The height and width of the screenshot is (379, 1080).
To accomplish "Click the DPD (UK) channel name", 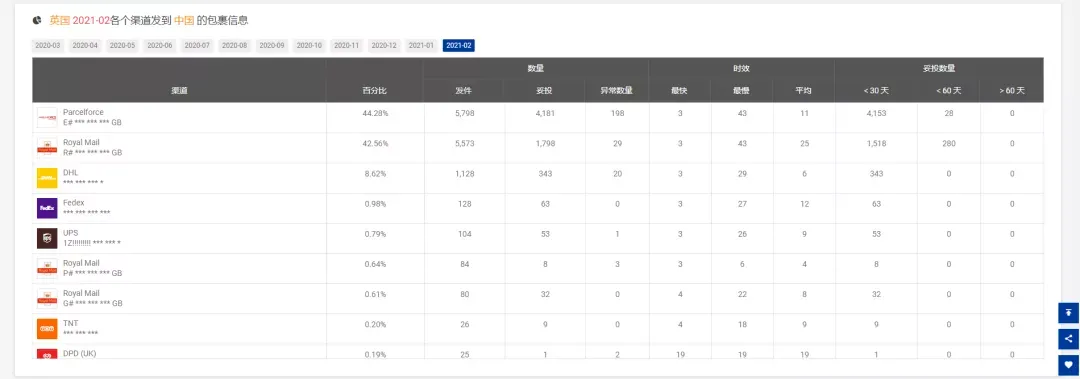I will [x=79, y=354].
